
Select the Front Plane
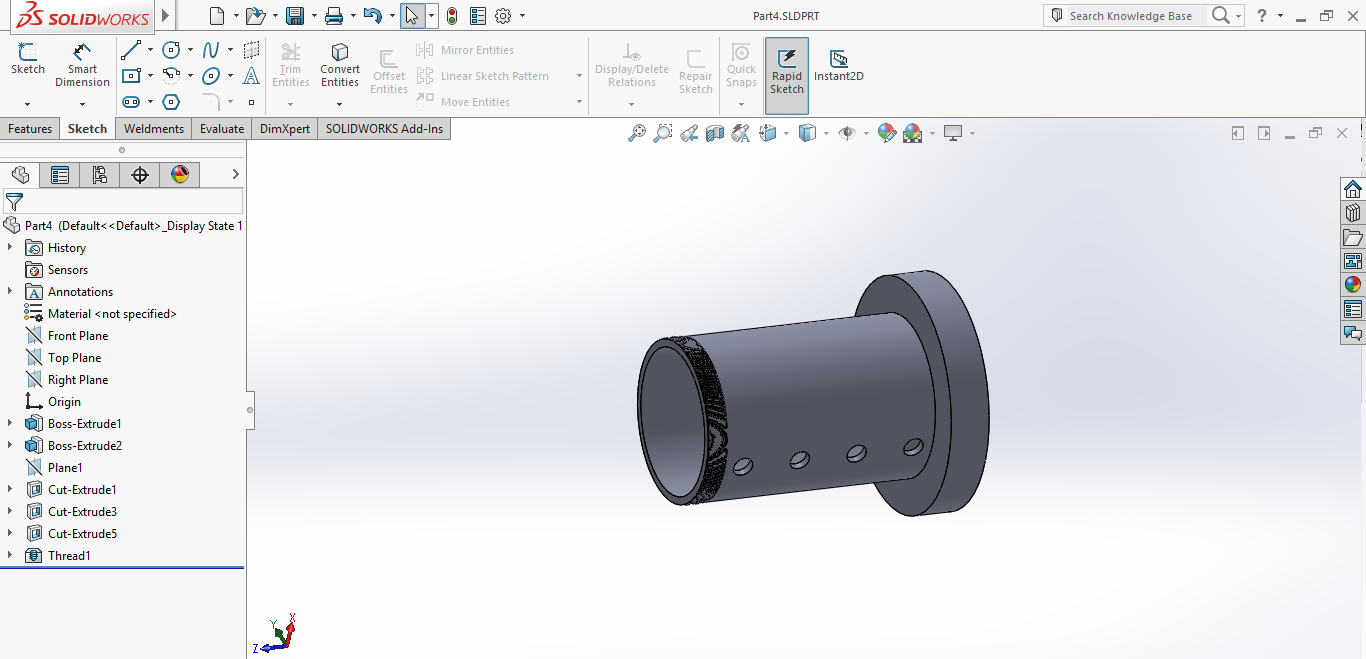(x=78, y=335)
